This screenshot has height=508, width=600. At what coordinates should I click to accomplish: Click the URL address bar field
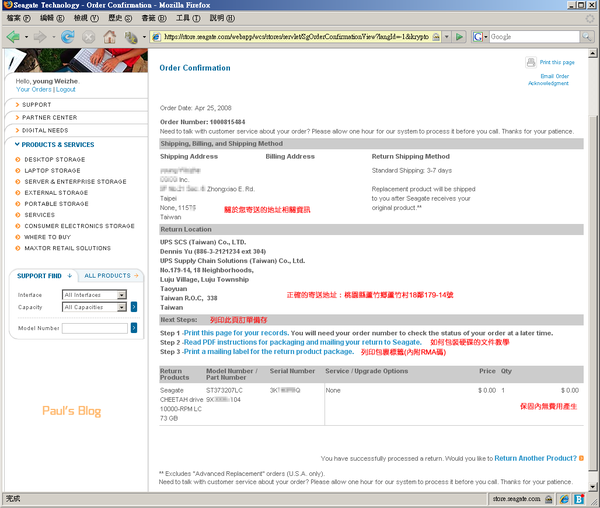click(x=297, y=37)
